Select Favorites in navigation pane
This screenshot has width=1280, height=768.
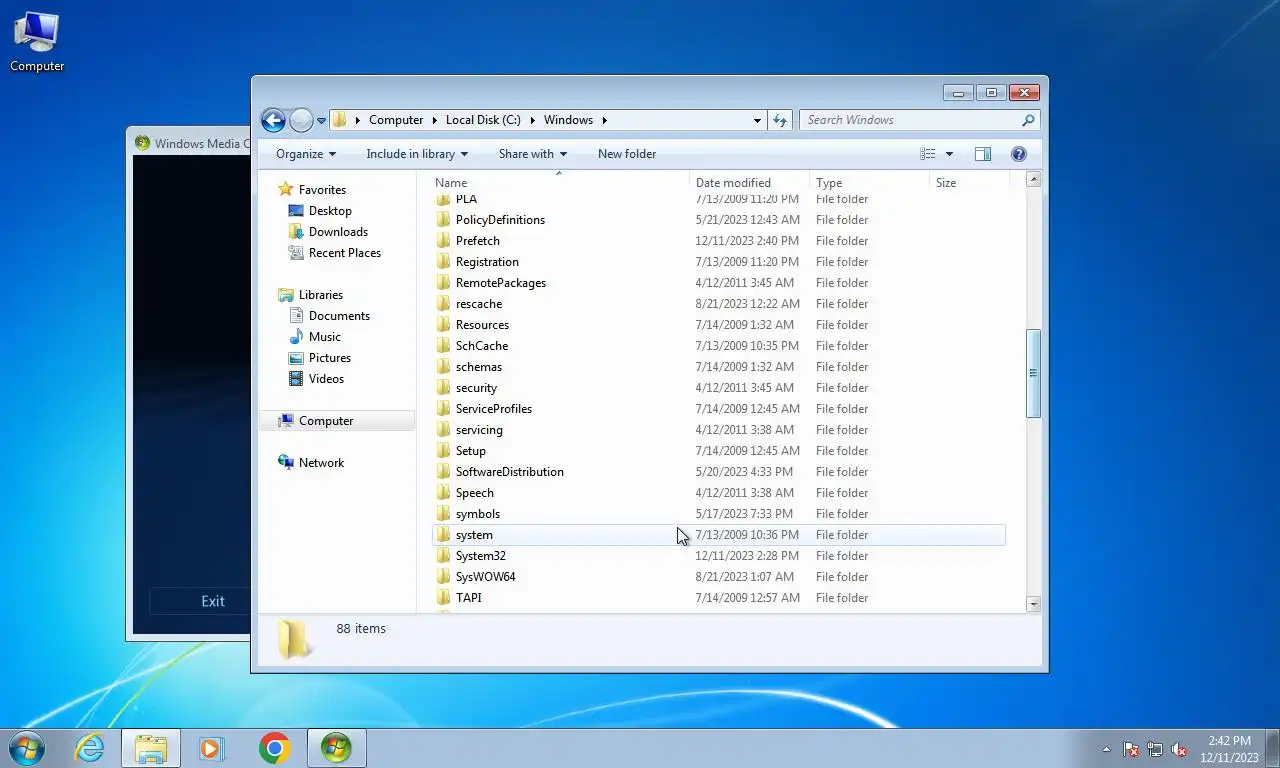[x=322, y=190]
